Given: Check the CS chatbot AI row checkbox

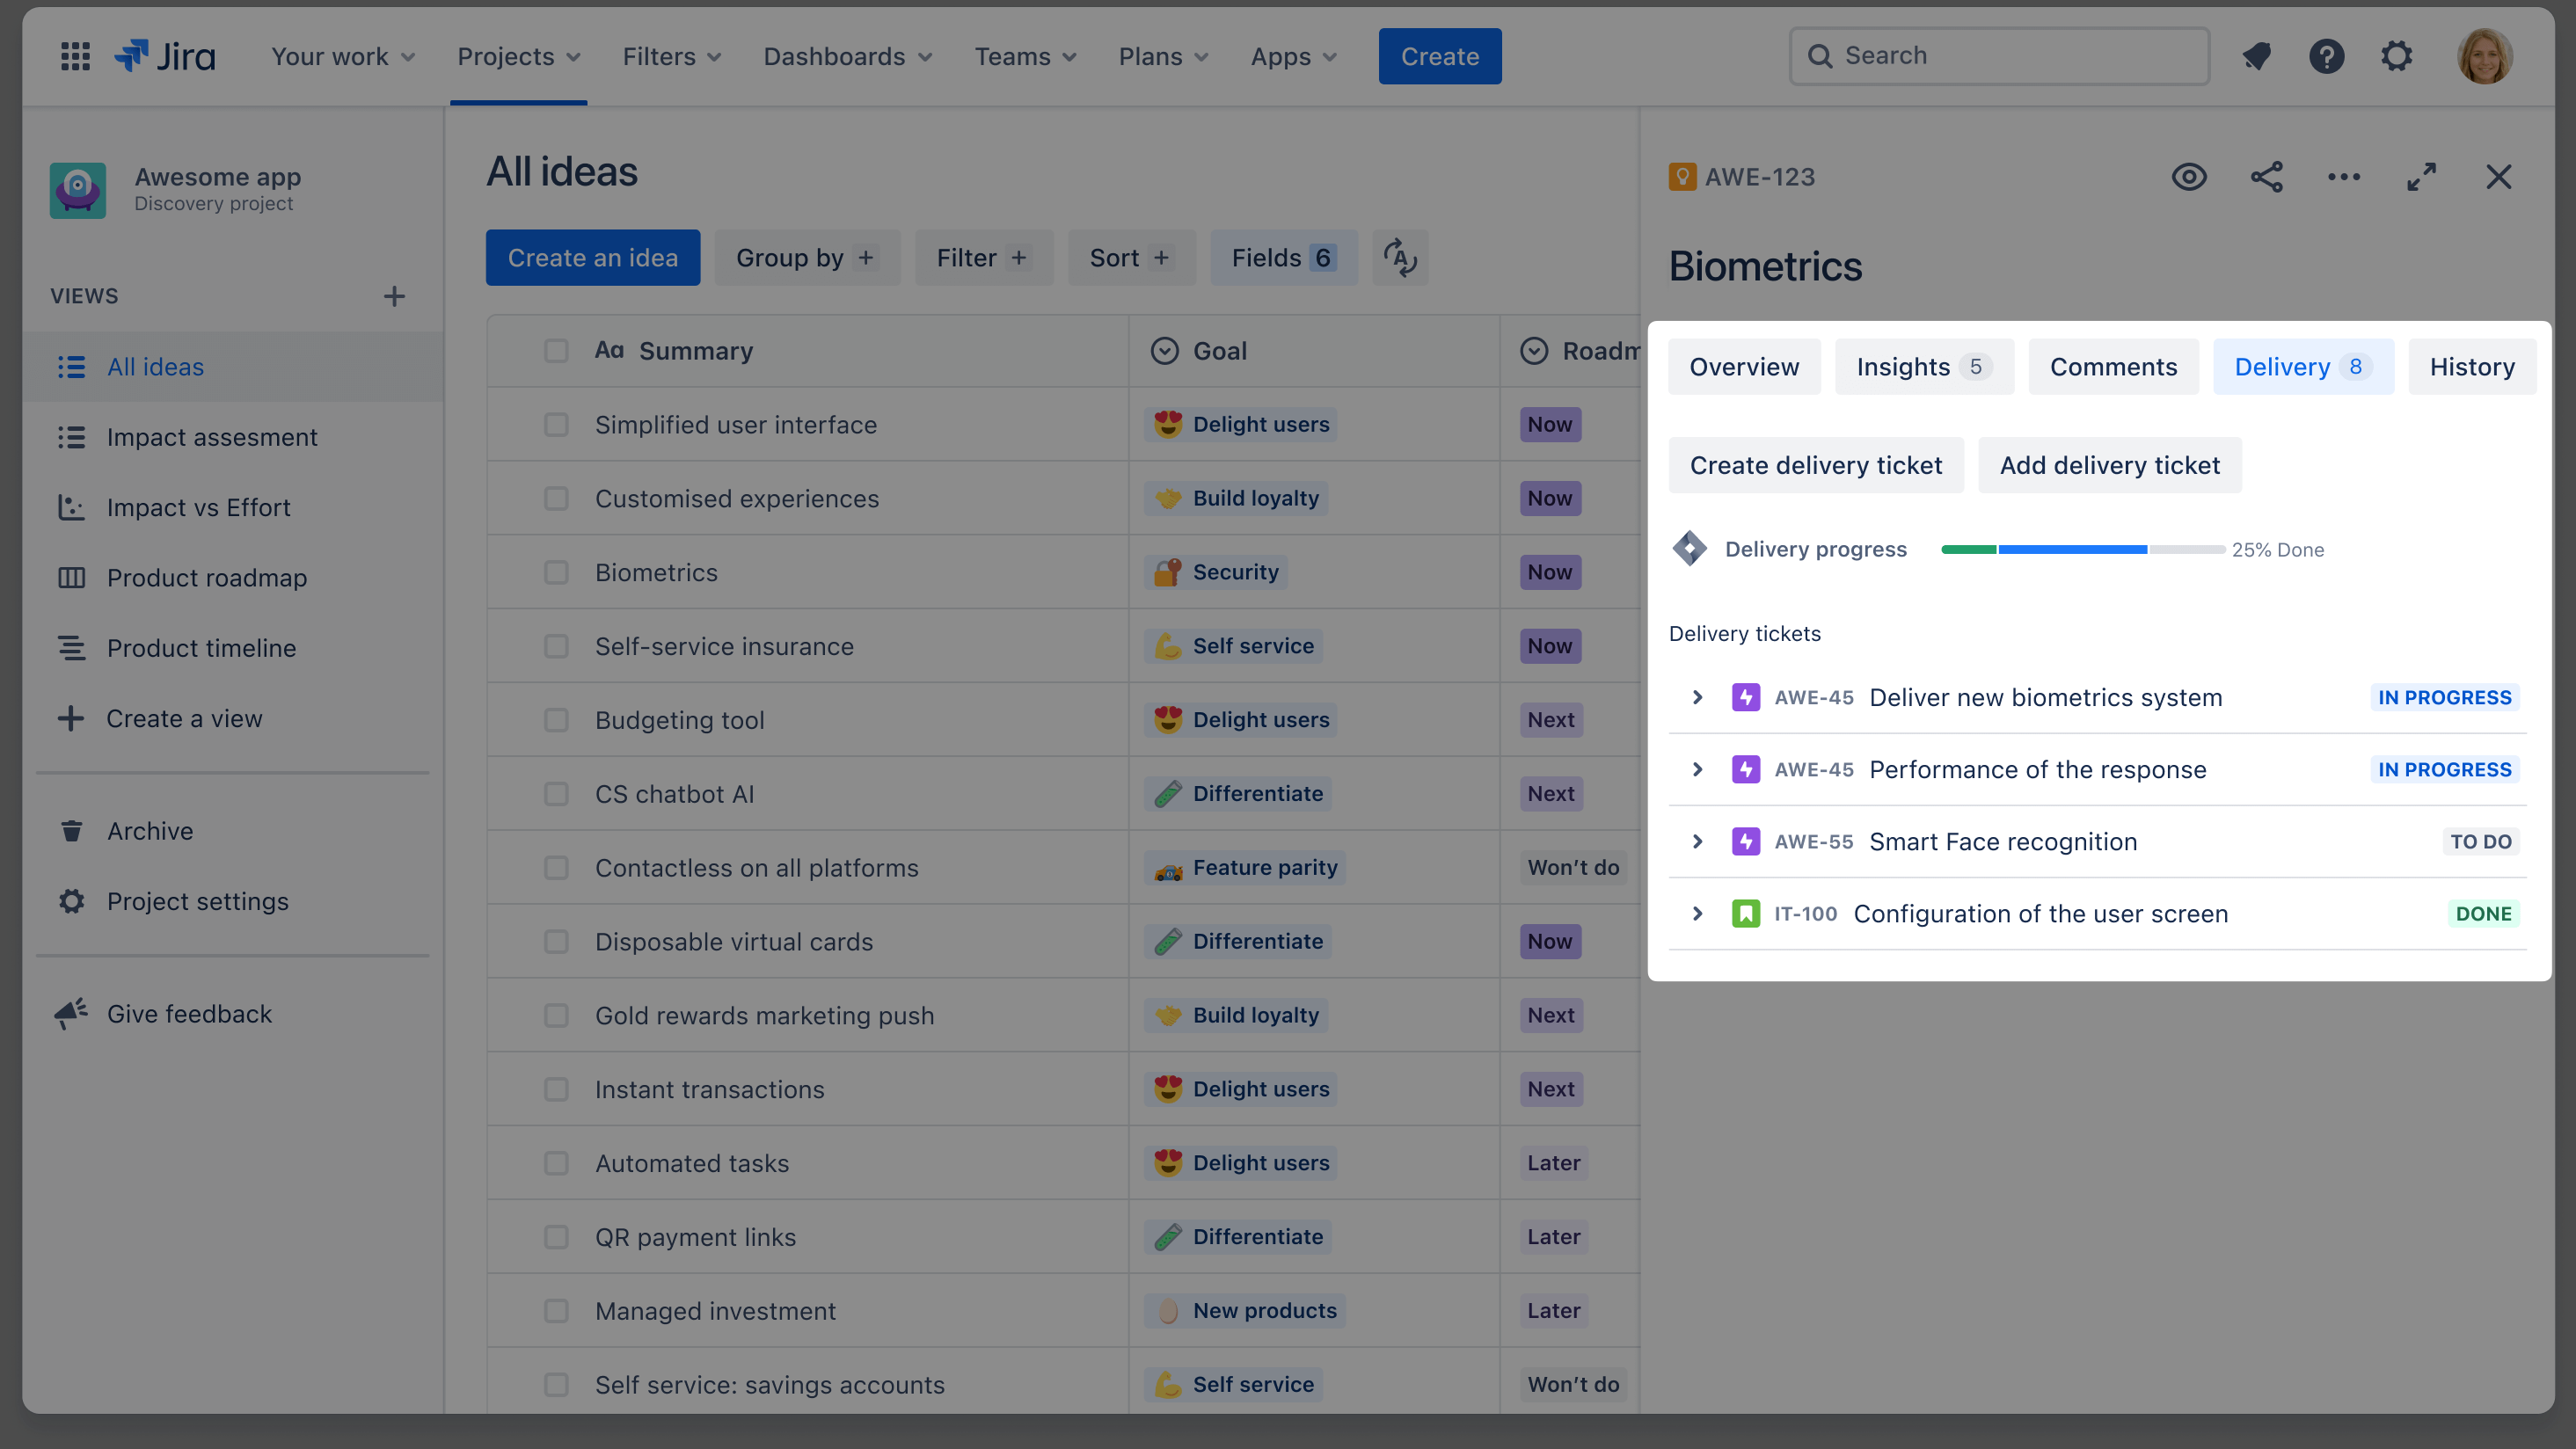Looking at the screenshot, I should pos(556,794).
